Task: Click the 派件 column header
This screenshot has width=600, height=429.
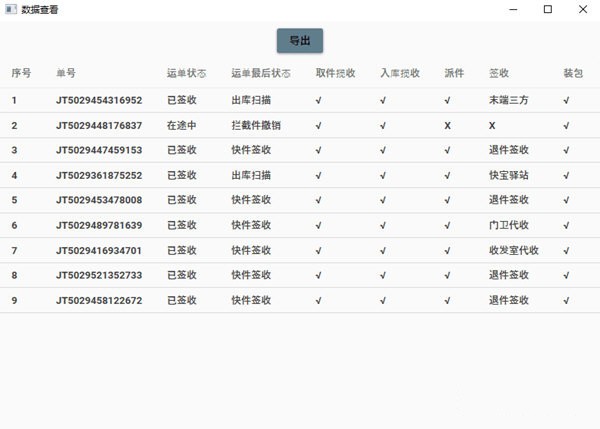Action: coord(454,73)
